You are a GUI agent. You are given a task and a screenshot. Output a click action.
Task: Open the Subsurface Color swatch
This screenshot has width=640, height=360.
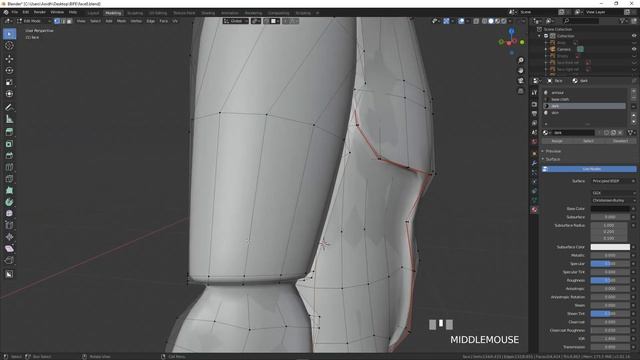pyautogui.click(x=610, y=247)
